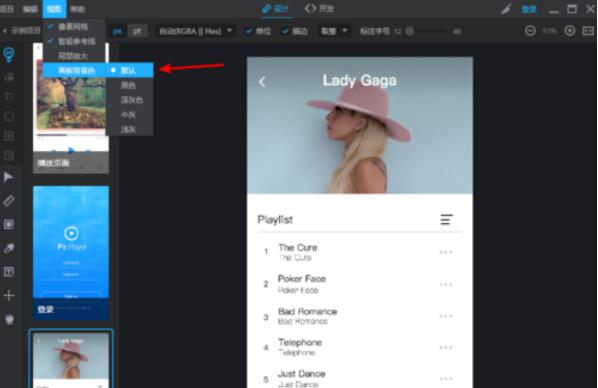Choose 黑色 black background option
Screen dimensions: 598x388
tap(130, 85)
